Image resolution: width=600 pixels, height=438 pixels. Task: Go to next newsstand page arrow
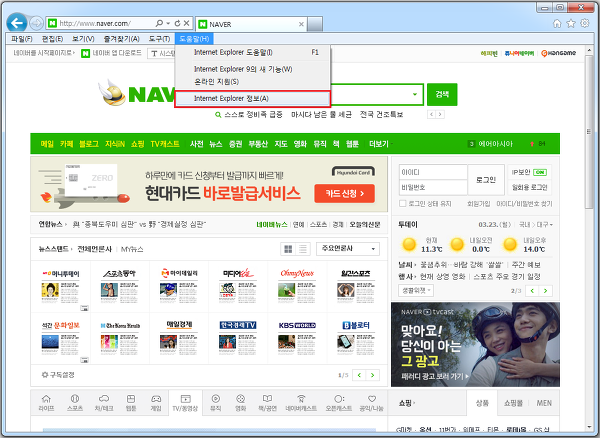pos(372,375)
